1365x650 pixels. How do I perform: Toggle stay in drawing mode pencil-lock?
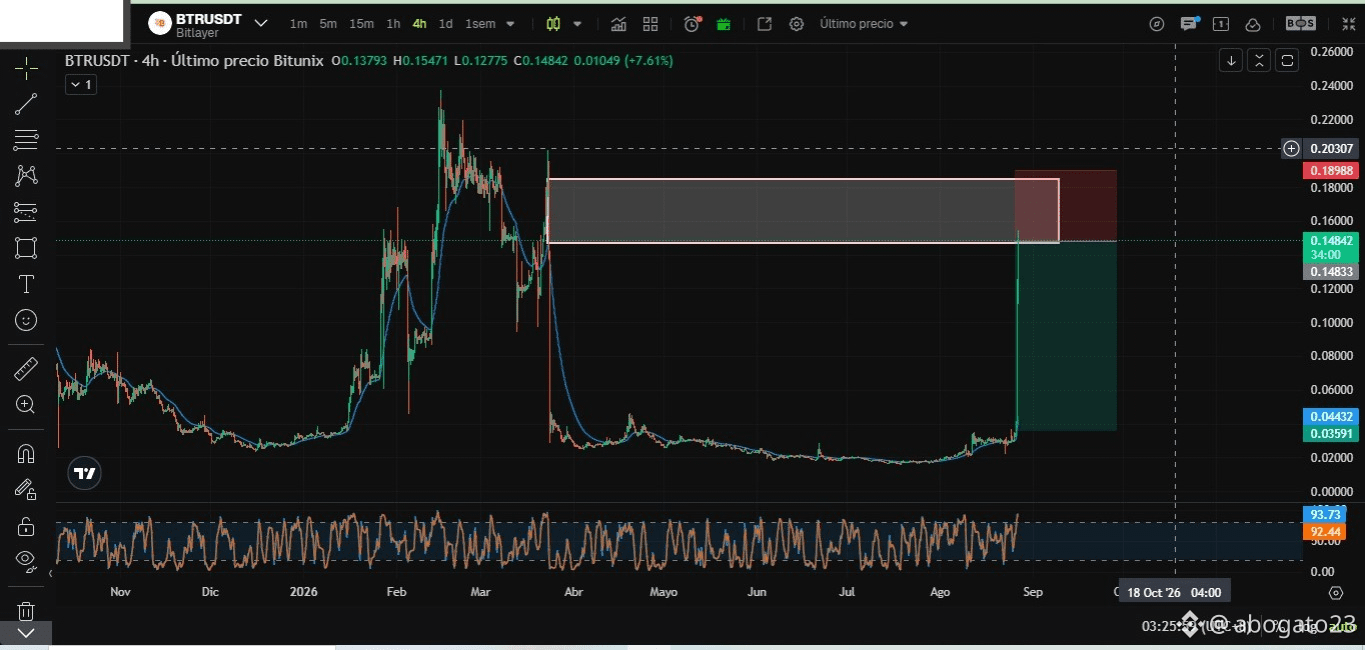tap(26, 489)
